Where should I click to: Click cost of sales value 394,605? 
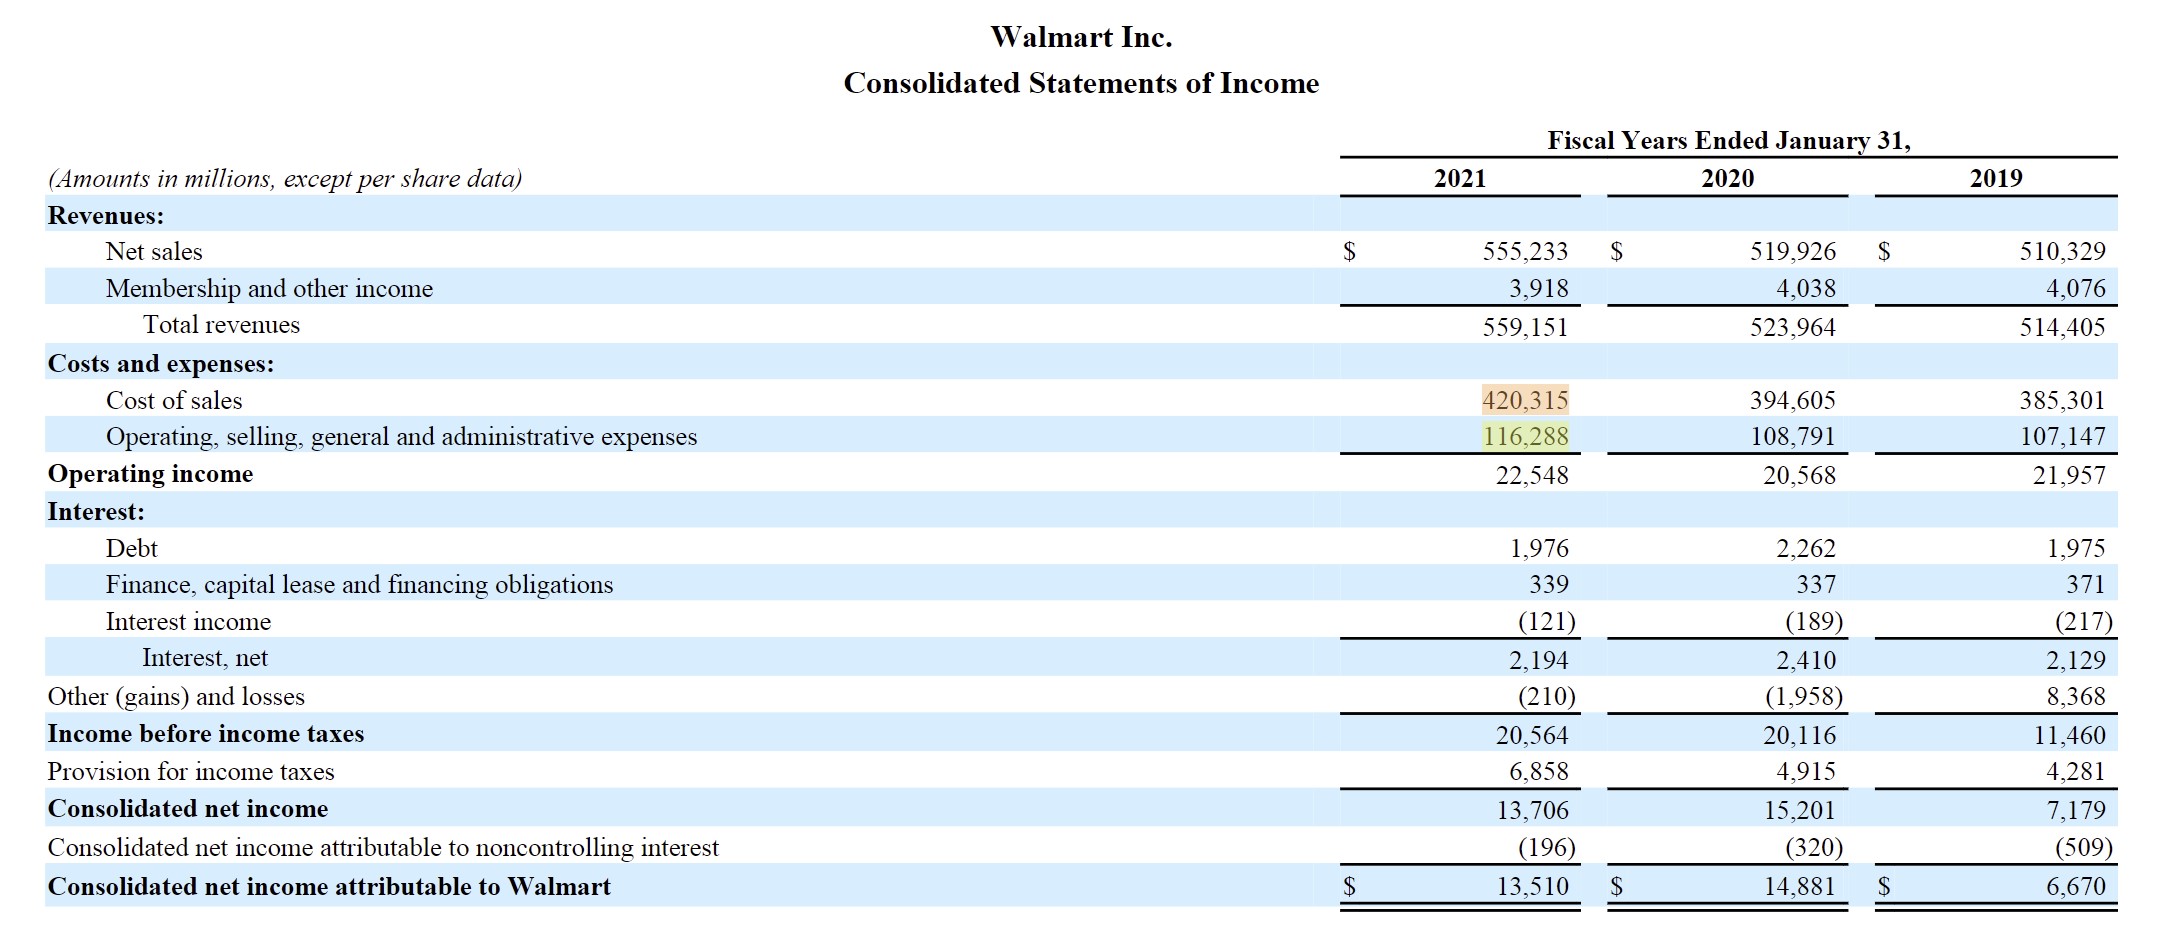tap(1793, 400)
